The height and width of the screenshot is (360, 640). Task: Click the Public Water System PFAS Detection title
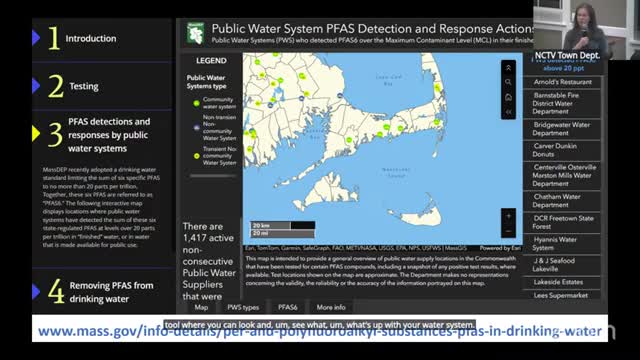point(372,29)
